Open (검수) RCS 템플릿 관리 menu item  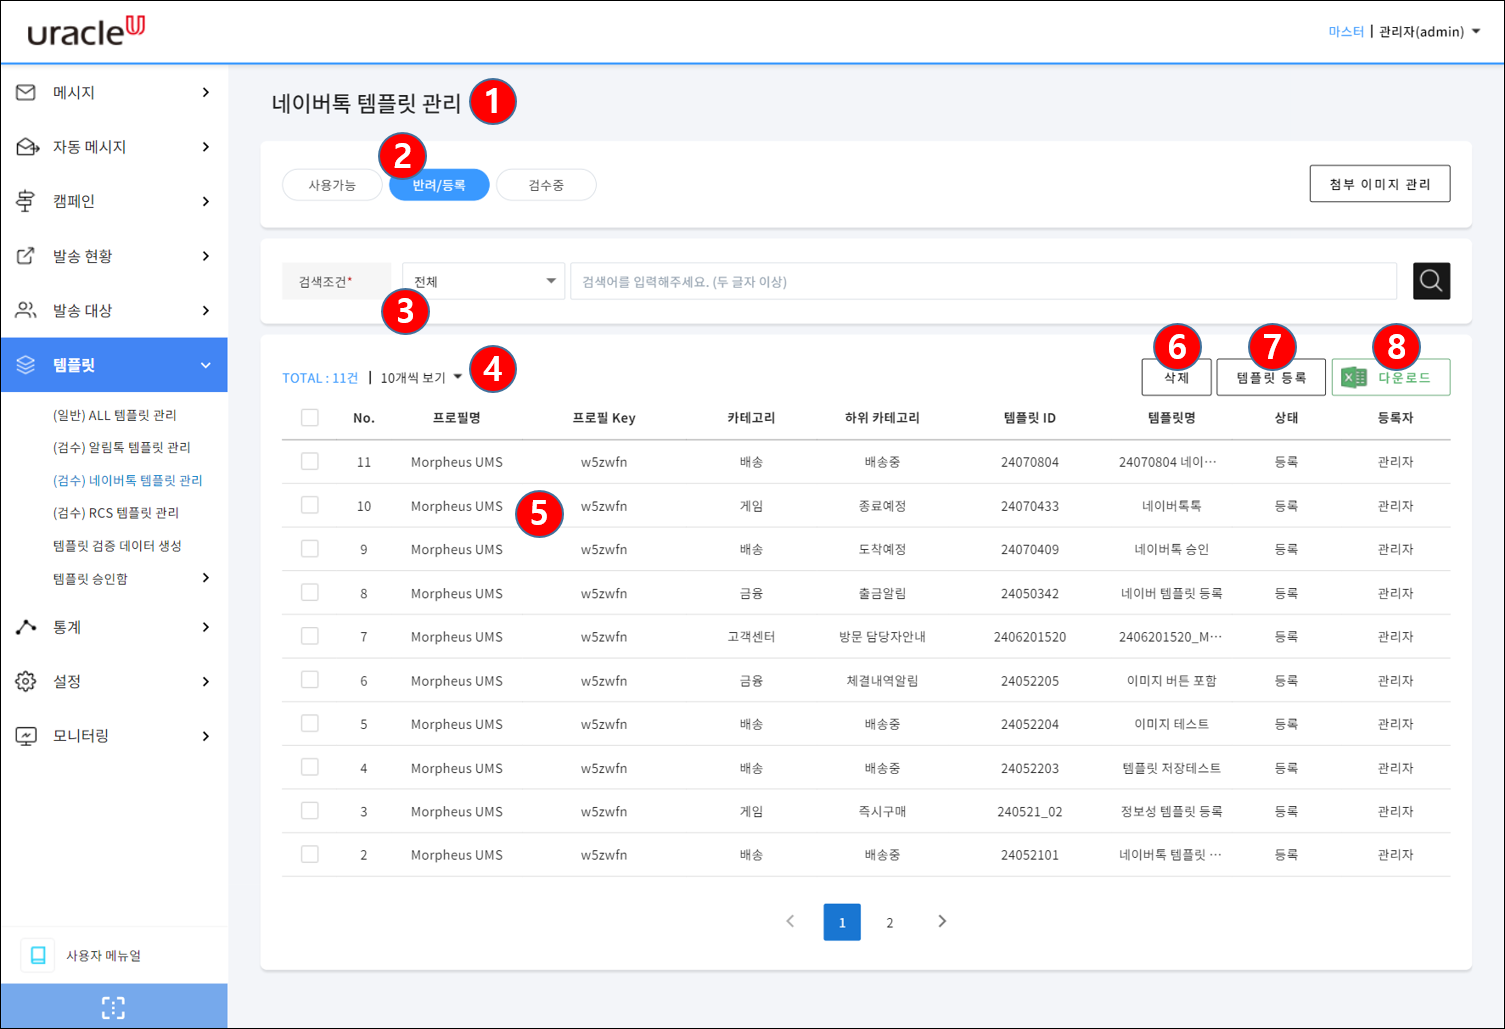click(x=116, y=512)
